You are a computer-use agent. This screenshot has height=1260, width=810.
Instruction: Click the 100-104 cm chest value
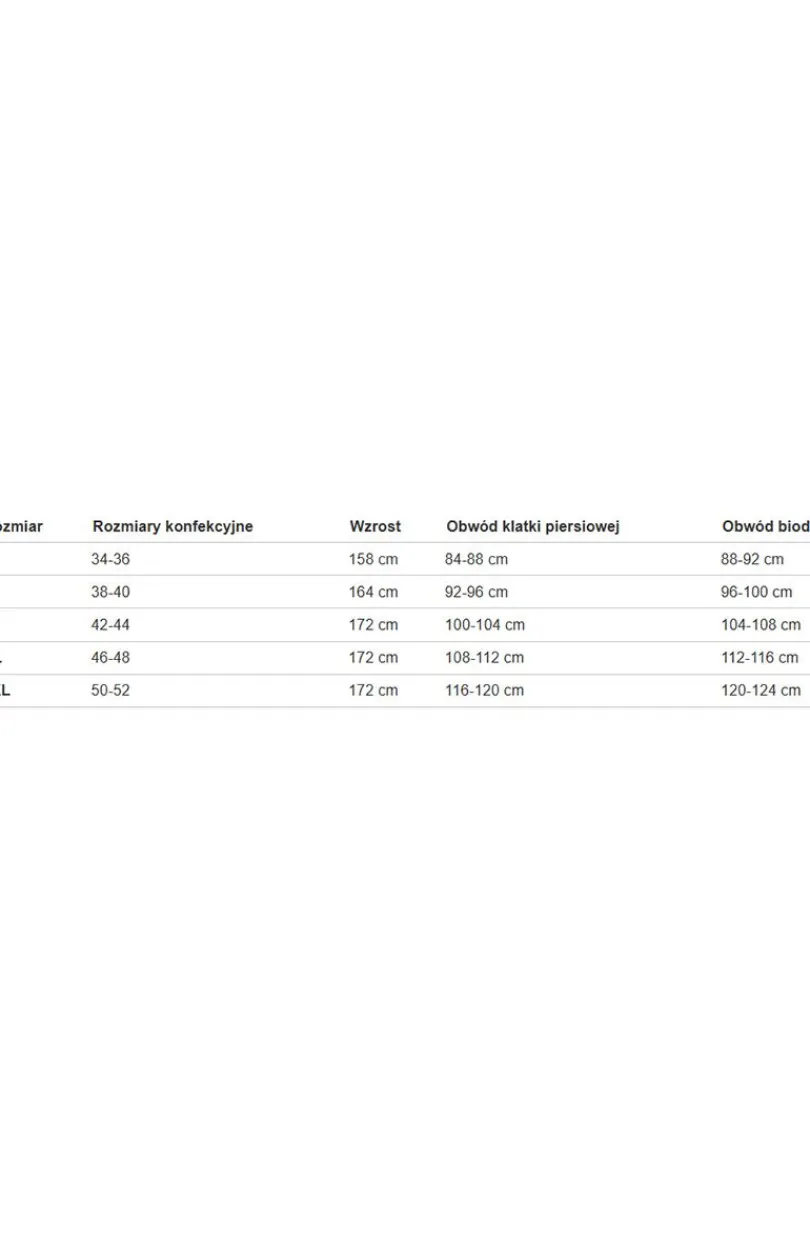485,625
